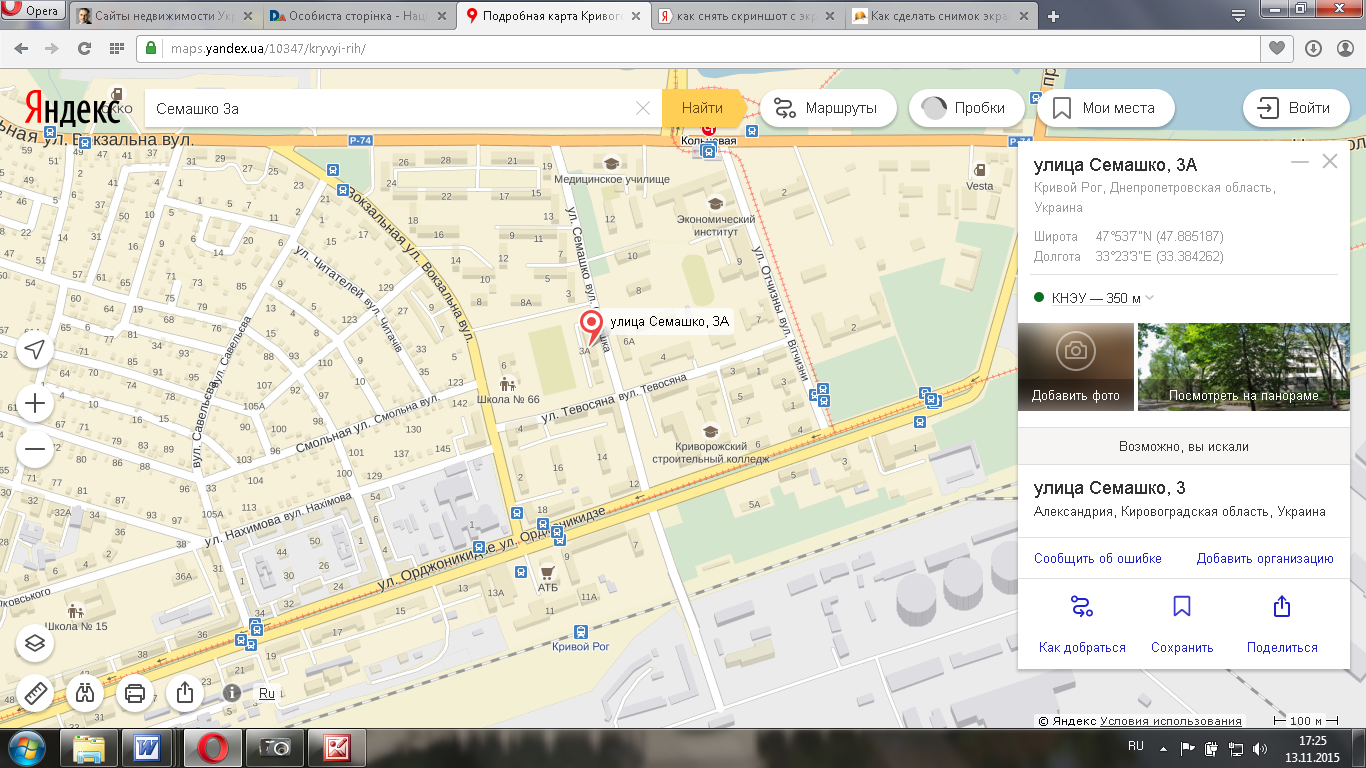Image resolution: width=1366 pixels, height=768 pixels.
Task: Click the "Vesta" gas station icon
Action: tap(979, 170)
